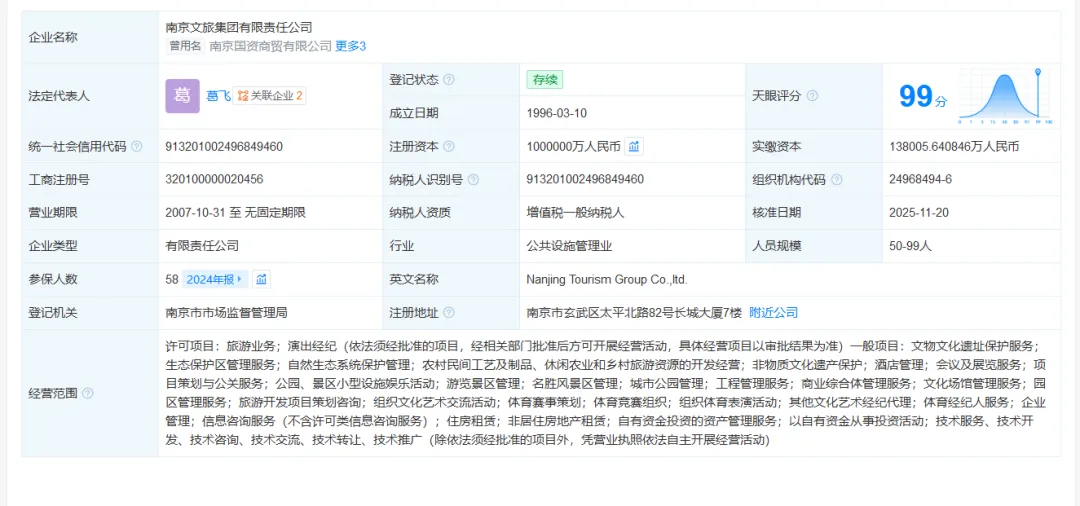Click help icon next to 登记状态
The height and width of the screenshot is (506, 1080).
pos(449,80)
